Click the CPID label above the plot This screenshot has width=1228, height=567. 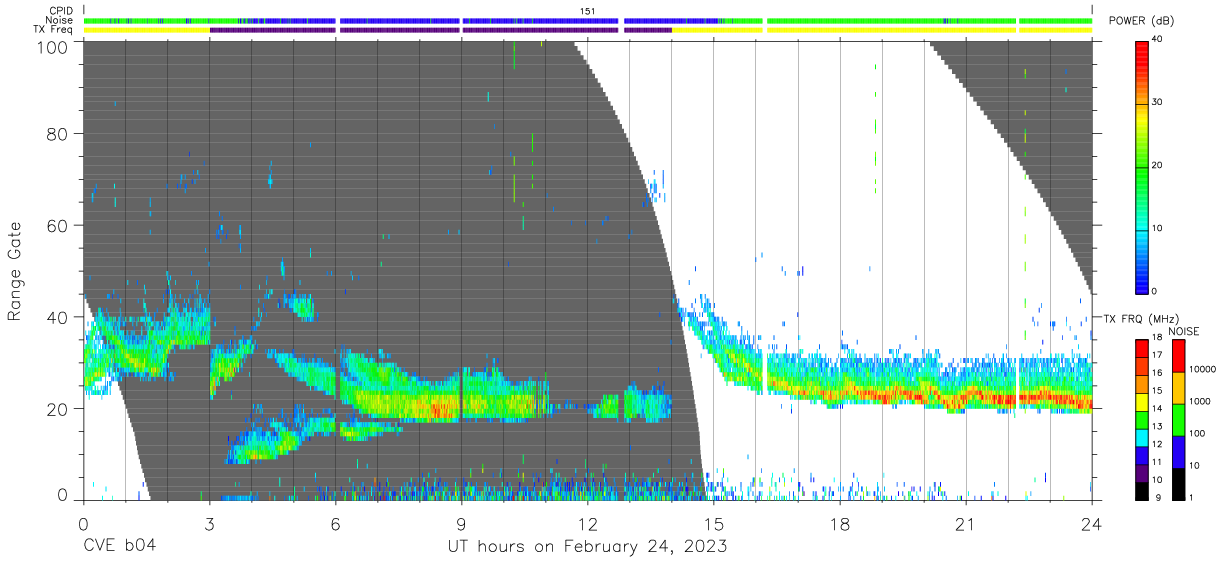pos(61,10)
